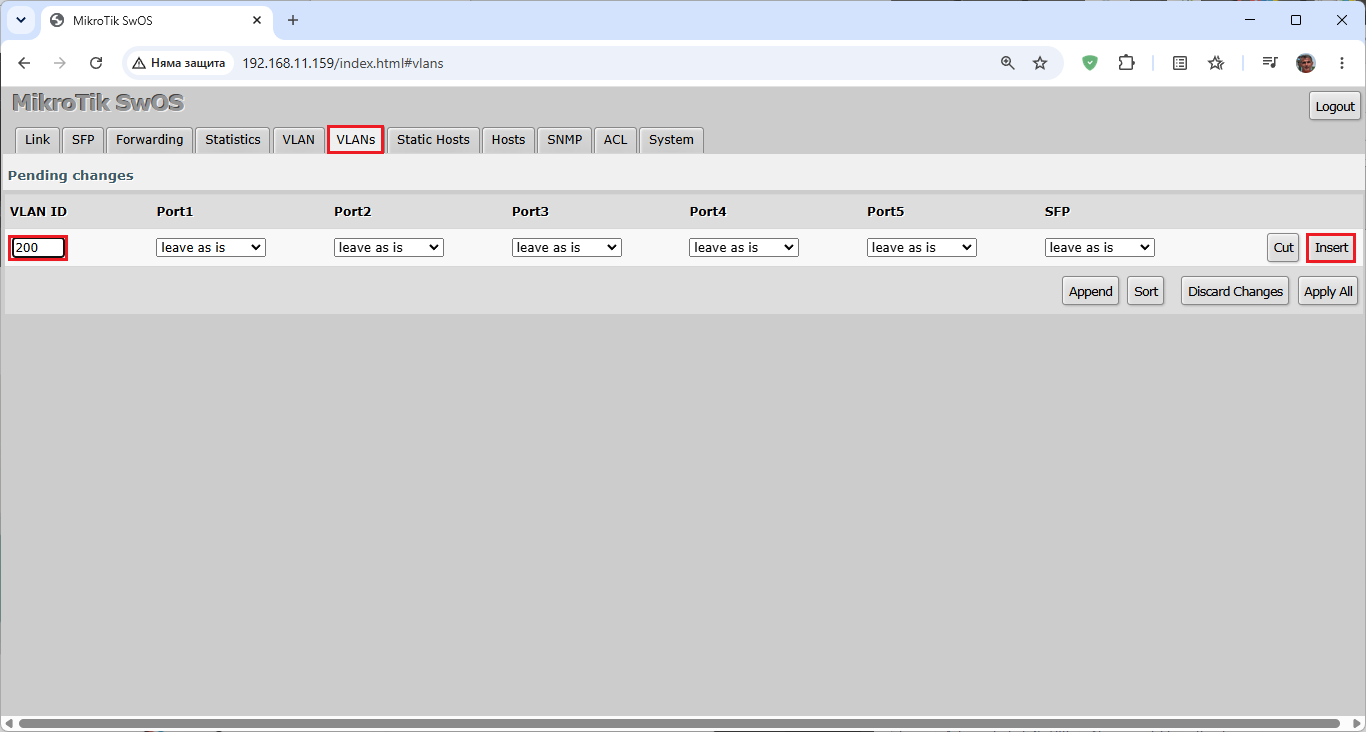
Task: Switch to the Link tab
Action: (38, 140)
